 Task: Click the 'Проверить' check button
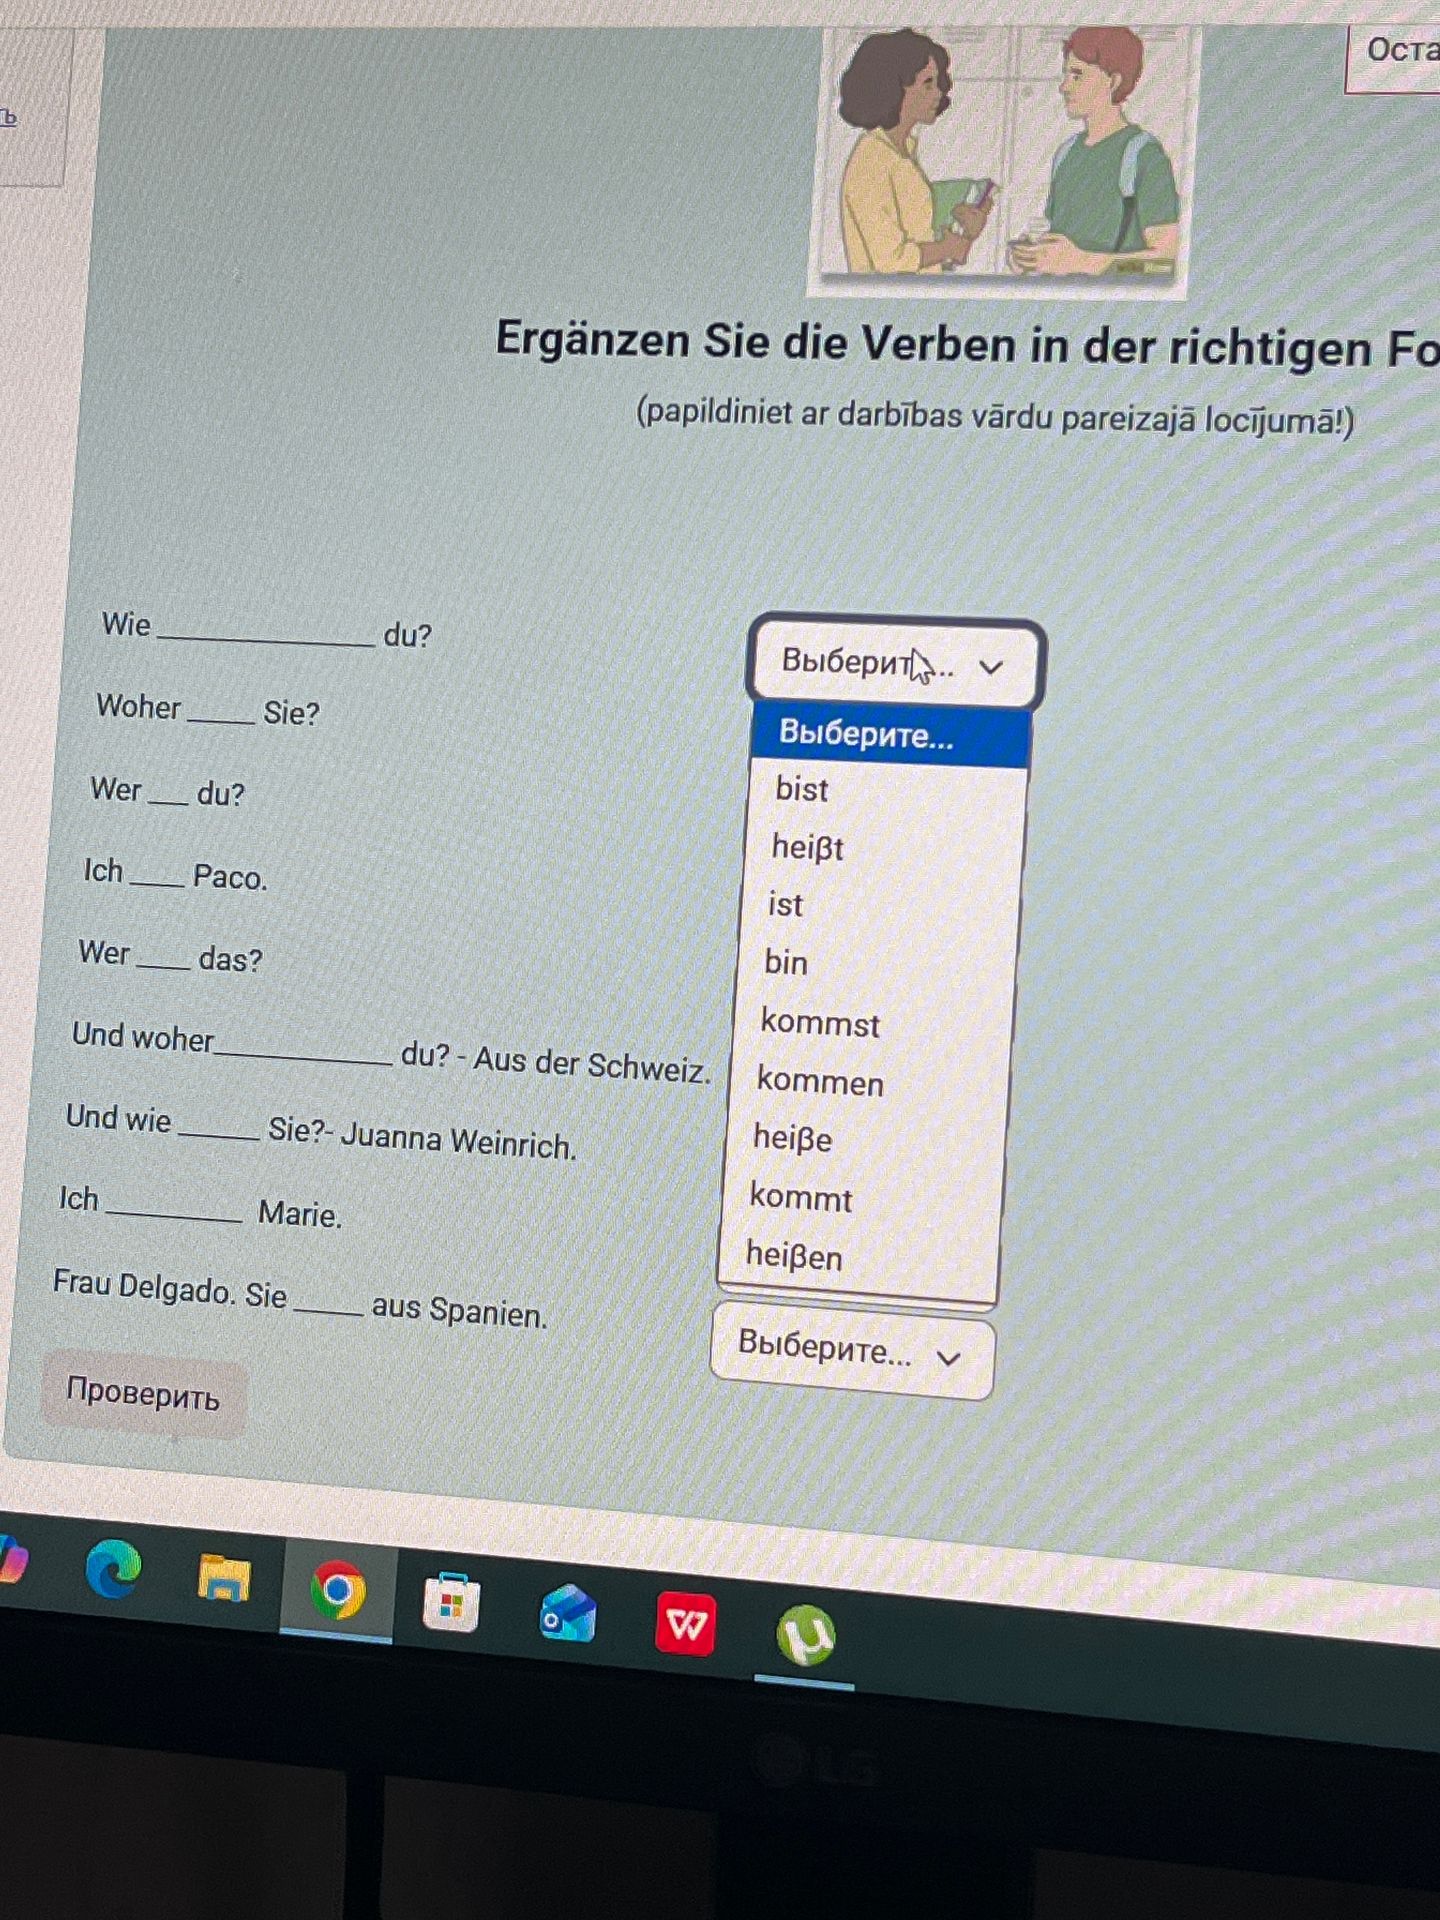pyautogui.click(x=143, y=1394)
